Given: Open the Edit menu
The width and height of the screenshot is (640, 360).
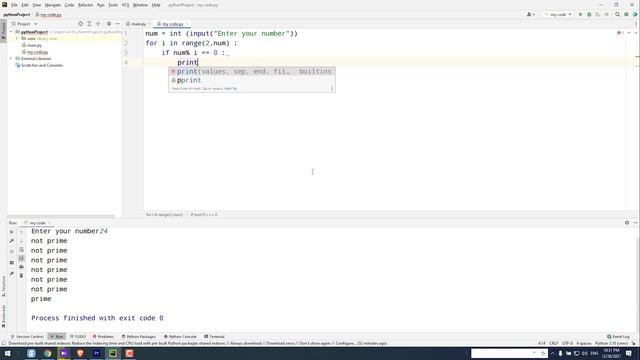Looking at the screenshot, I should click(x=25, y=5).
